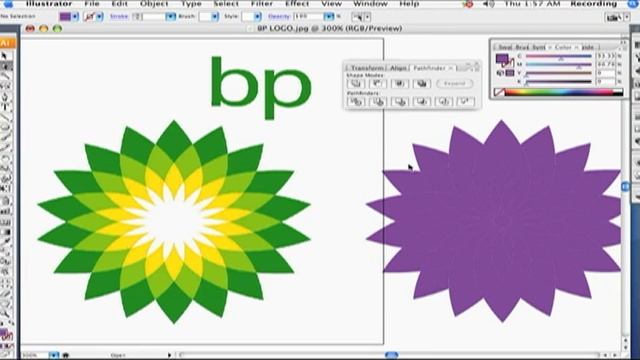Open the Object menu

tap(154, 4)
